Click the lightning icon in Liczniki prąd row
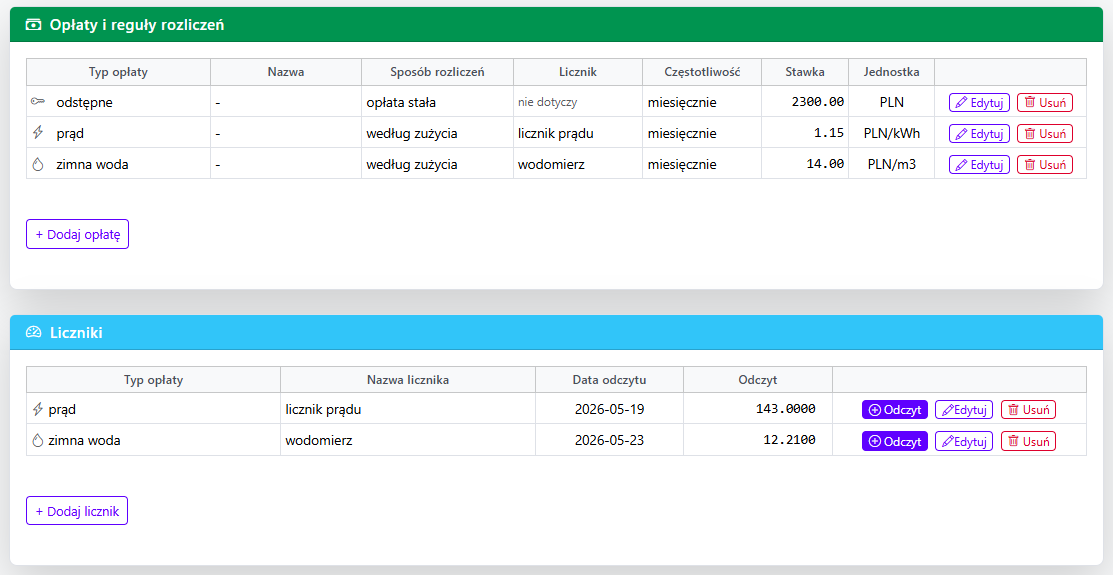 point(38,409)
